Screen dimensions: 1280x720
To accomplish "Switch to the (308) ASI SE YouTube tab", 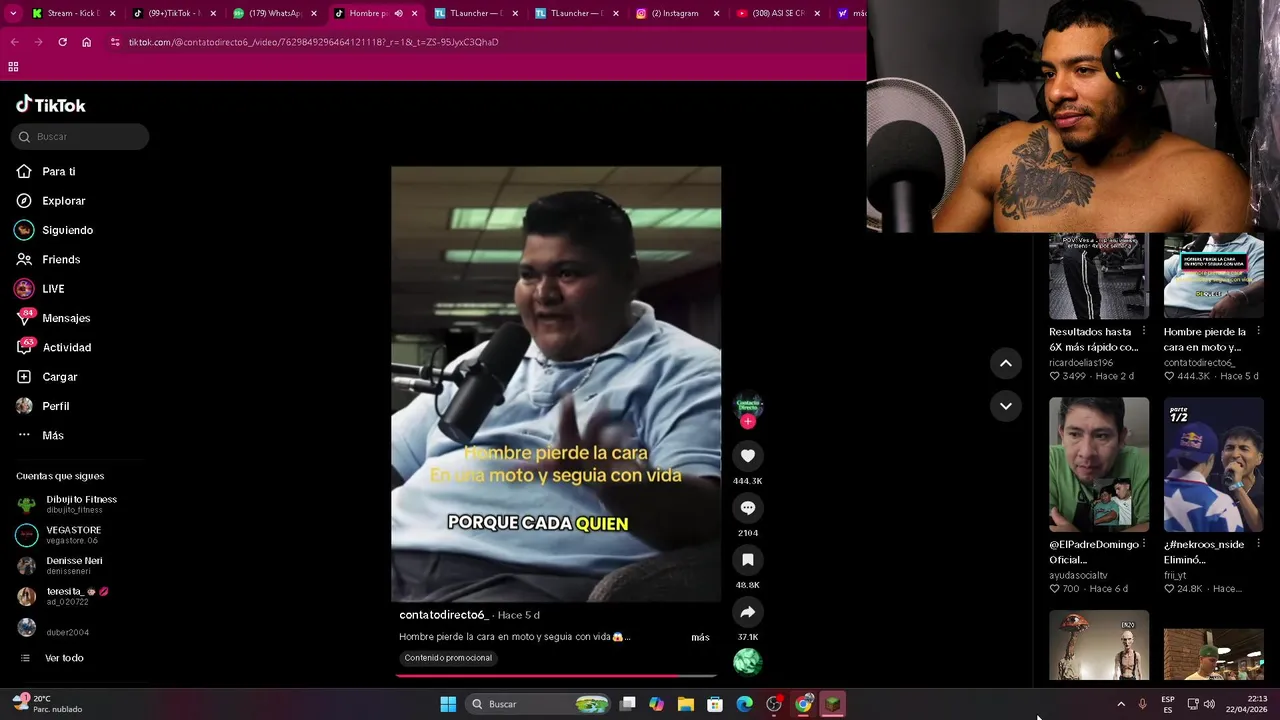I will coord(777,13).
